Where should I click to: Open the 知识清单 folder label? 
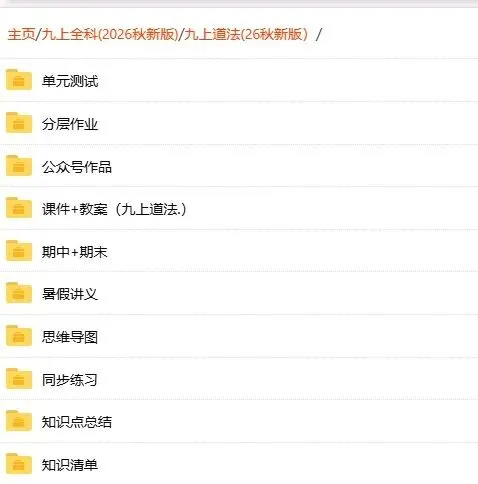coord(70,465)
